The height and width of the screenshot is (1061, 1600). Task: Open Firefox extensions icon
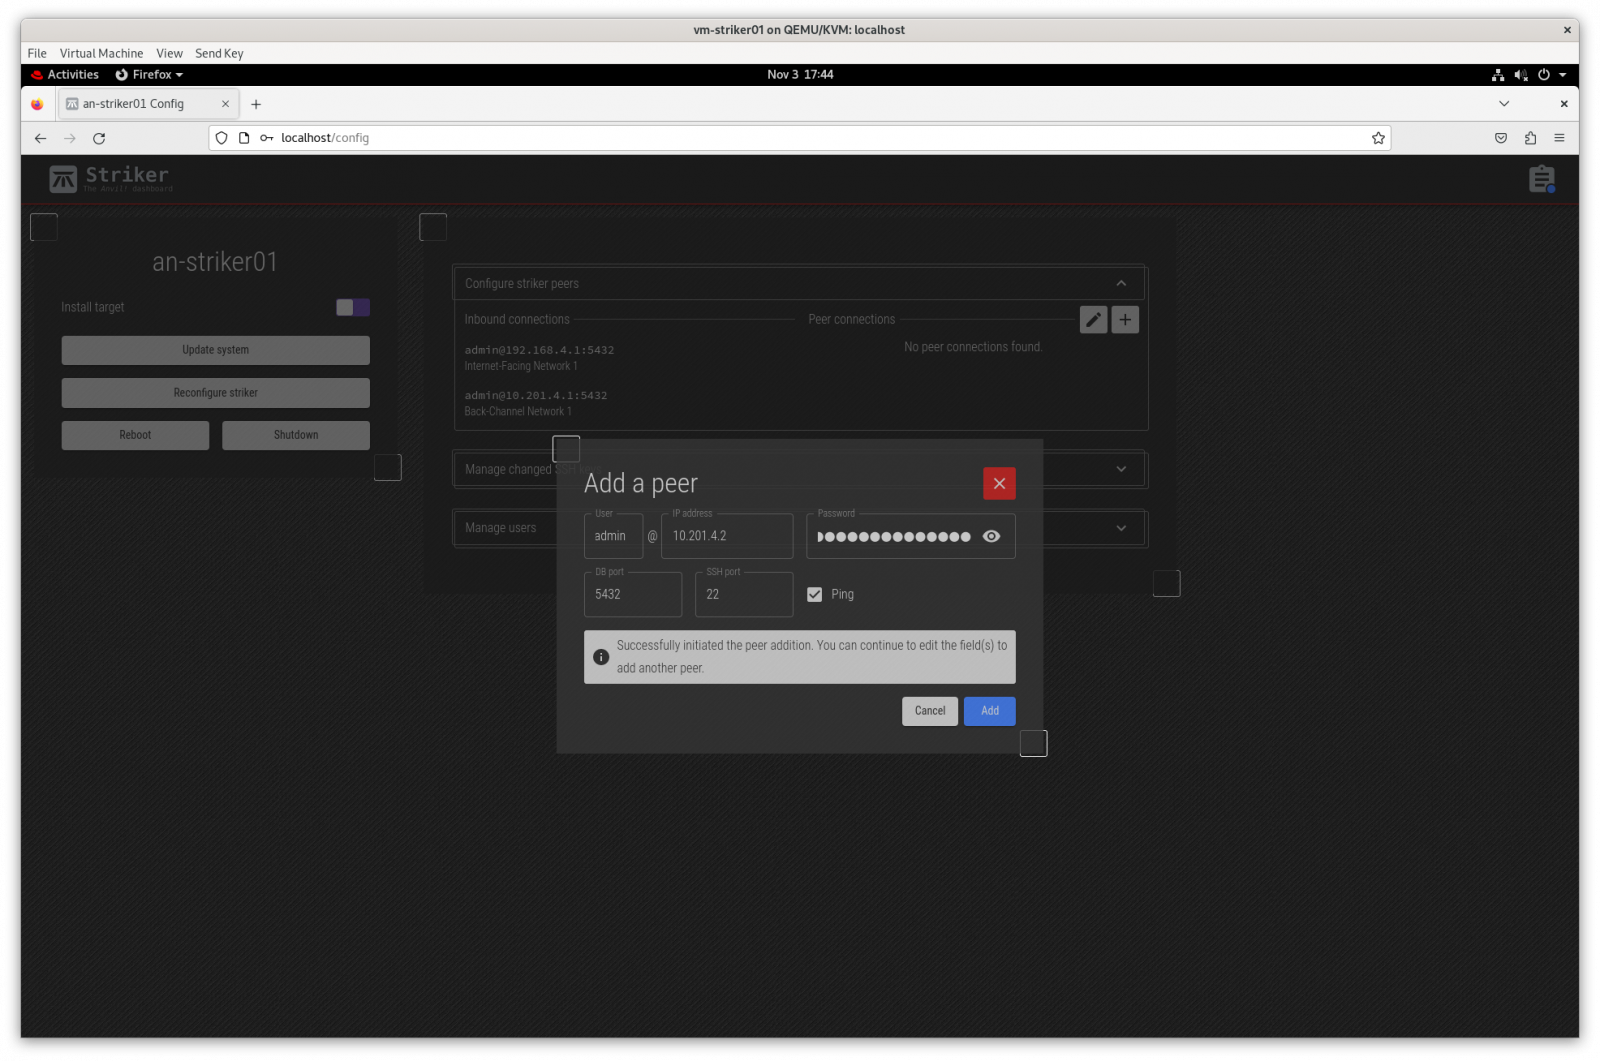click(x=1530, y=138)
